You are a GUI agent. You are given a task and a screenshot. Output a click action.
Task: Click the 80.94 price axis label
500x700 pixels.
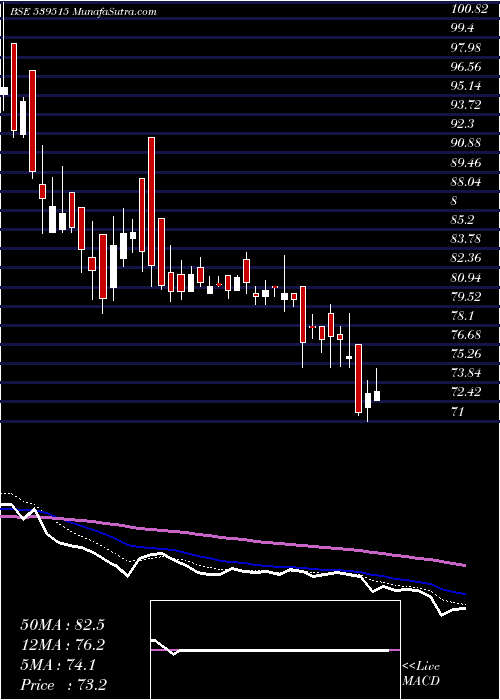point(466,278)
